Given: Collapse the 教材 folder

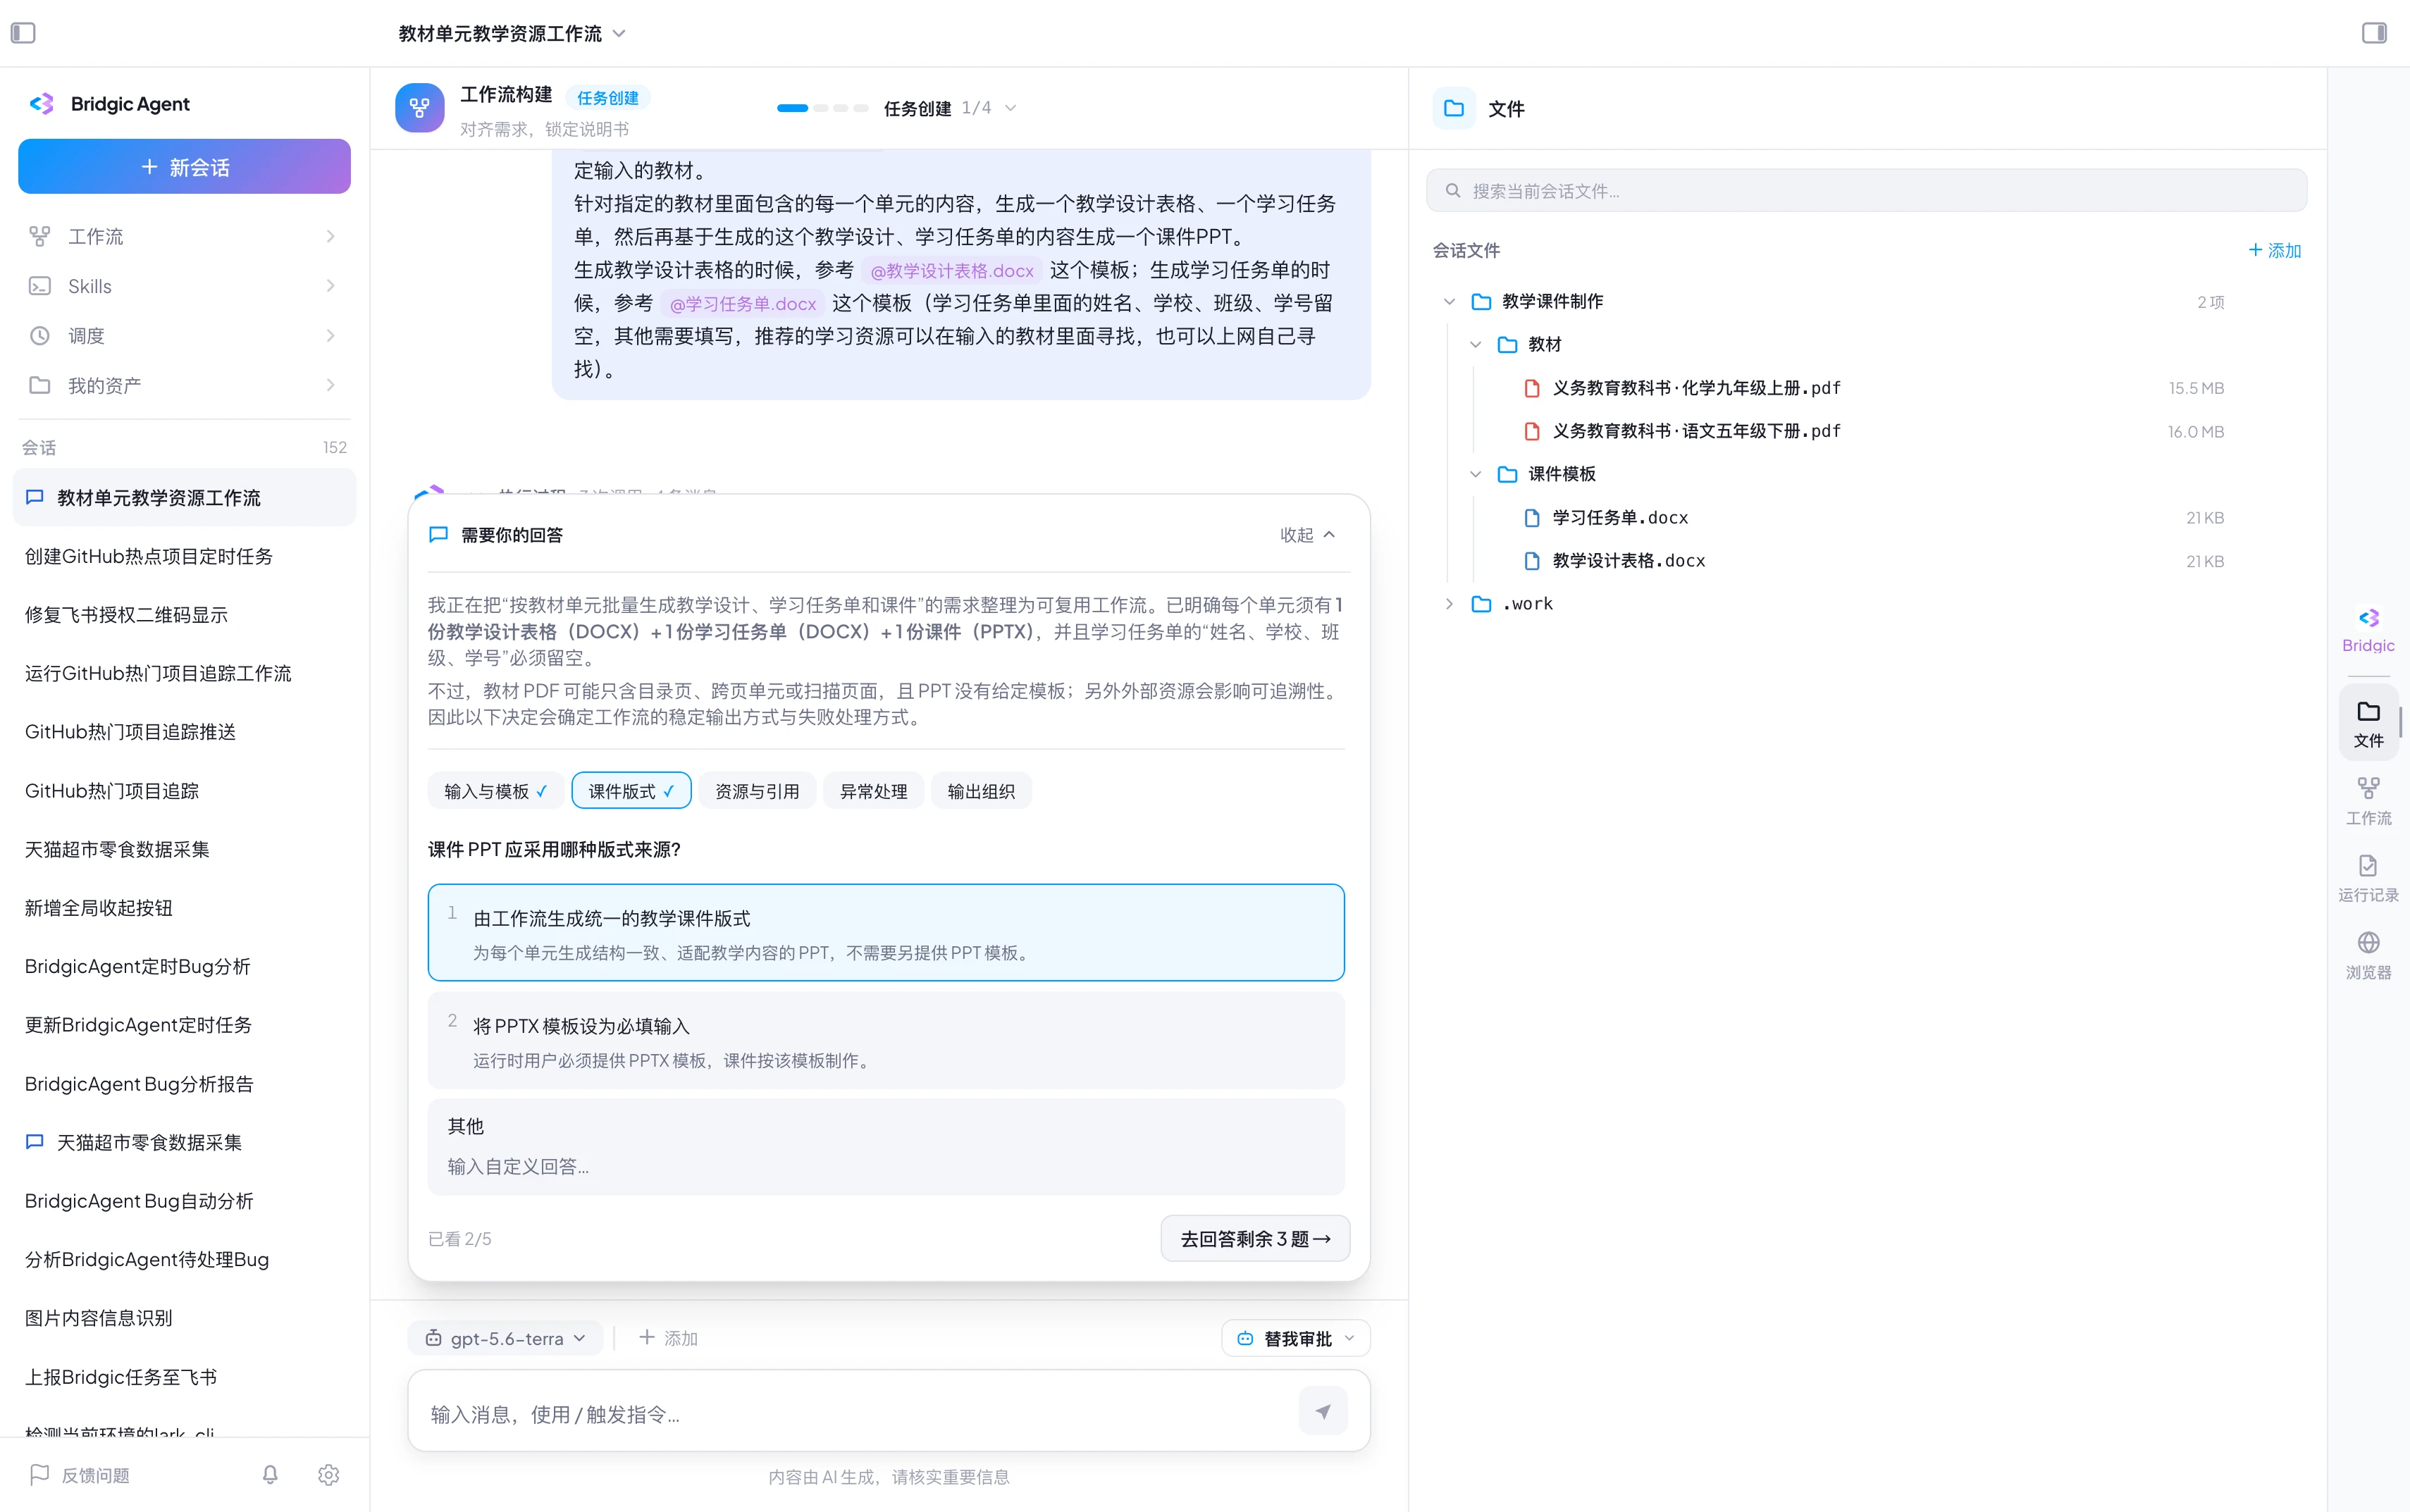Looking at the screenshot, I should coord(1475,345).
